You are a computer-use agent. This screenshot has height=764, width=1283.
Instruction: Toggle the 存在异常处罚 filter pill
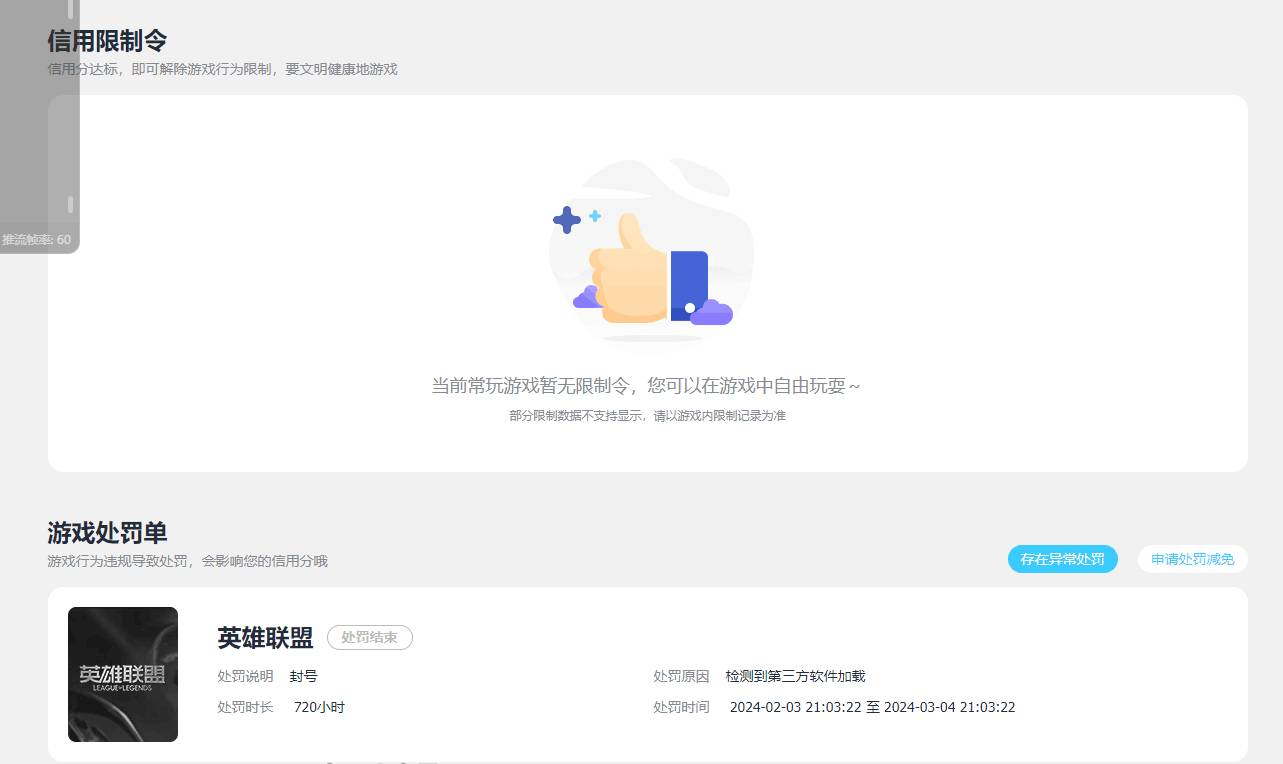[x=1062, y=559]
